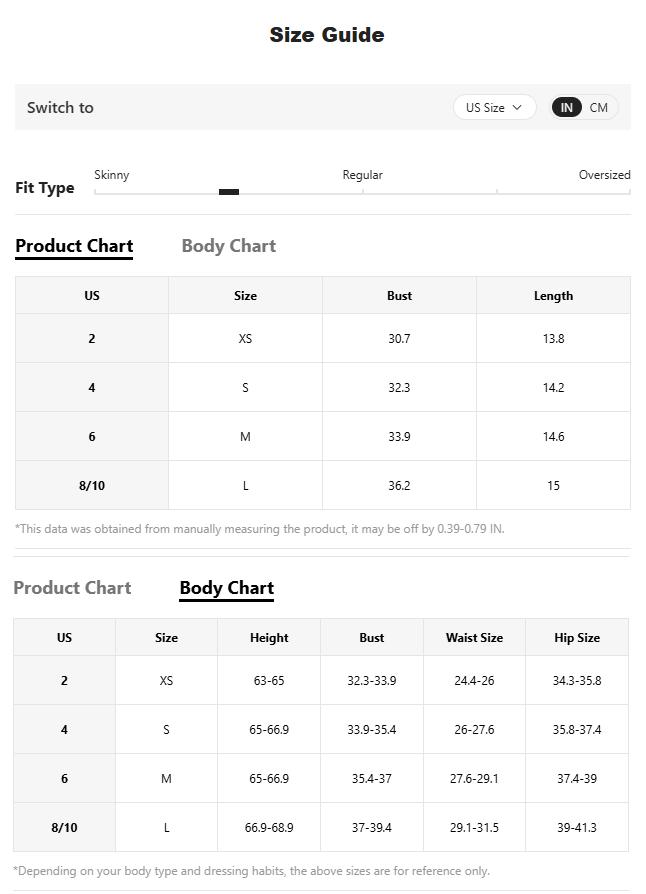Click the 39-41.3 hip size cell
The image size is (646, 894).
[577, 827]
